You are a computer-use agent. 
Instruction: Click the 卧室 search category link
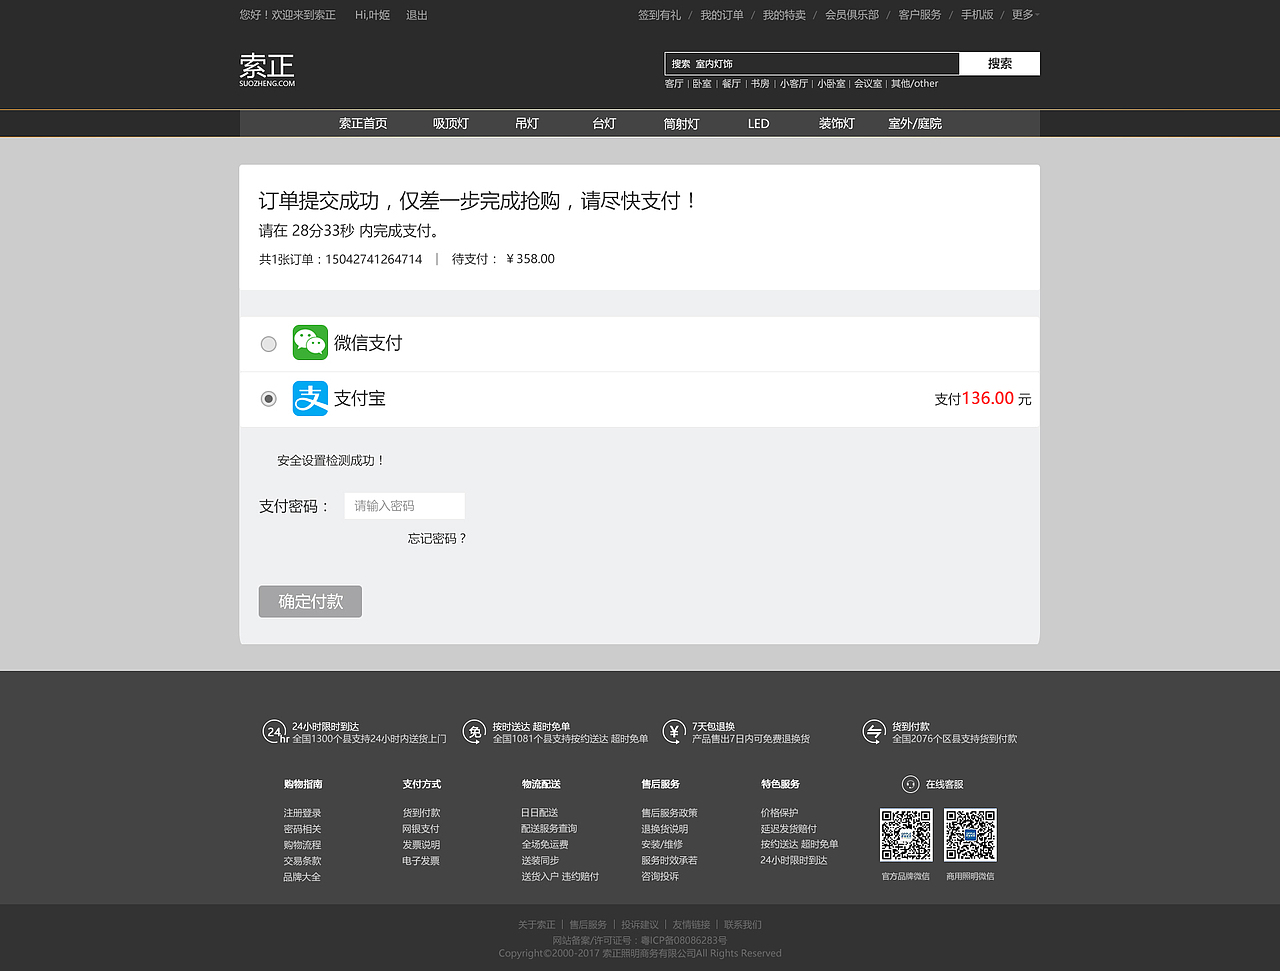(703, 84)
